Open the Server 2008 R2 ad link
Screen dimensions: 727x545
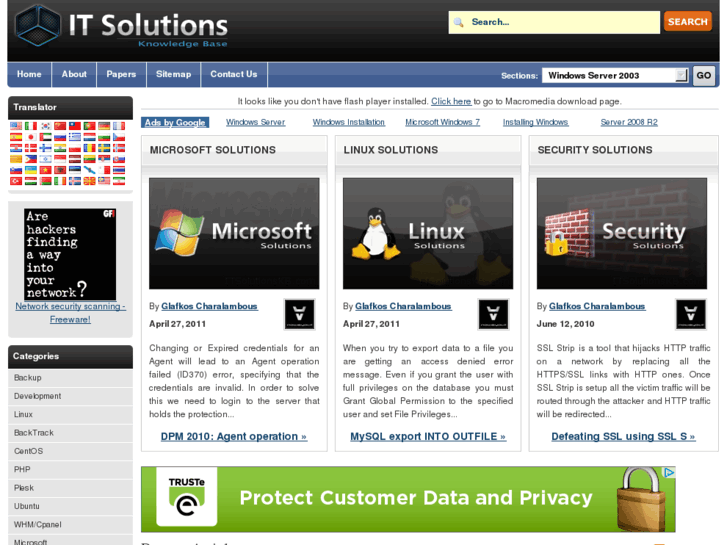point(629,122)
